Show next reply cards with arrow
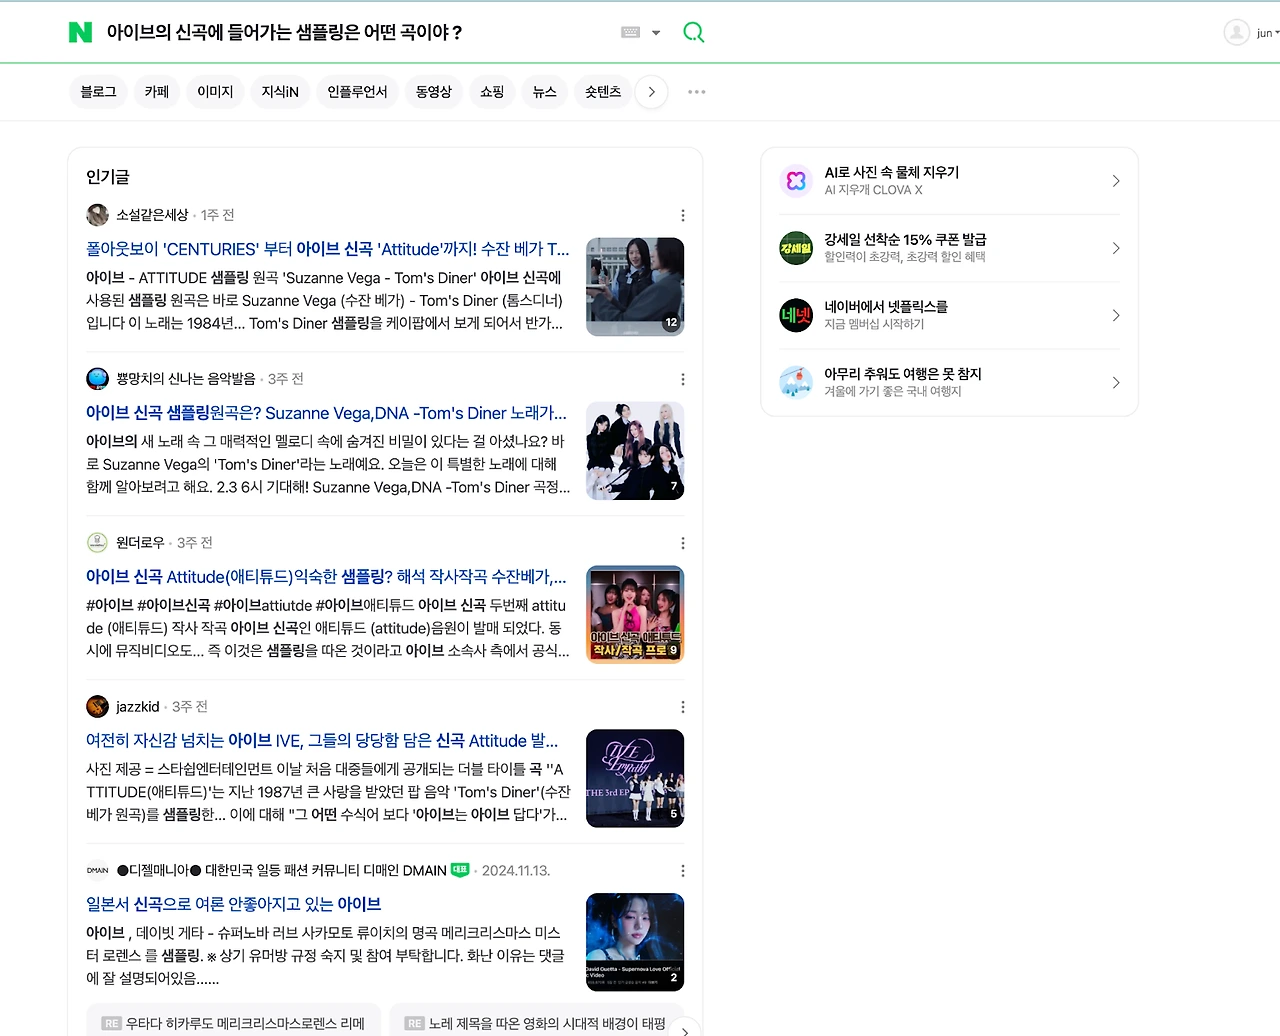 (x=685, y=1029)
